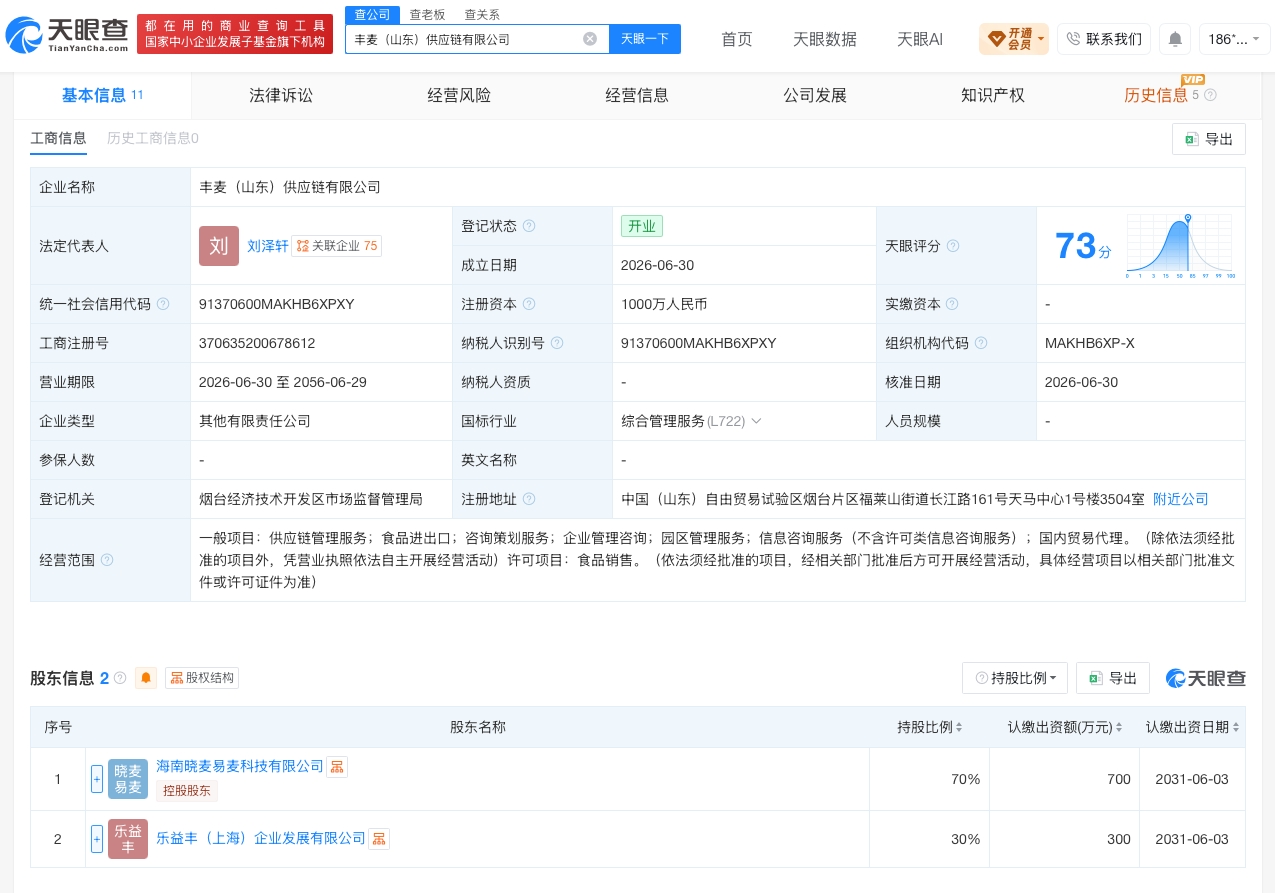Image resolution: width=1275 pixels, height=893 pixels.
Task: Sort by the 认缴出资额(万元) column
Action: click(1064, 727)
